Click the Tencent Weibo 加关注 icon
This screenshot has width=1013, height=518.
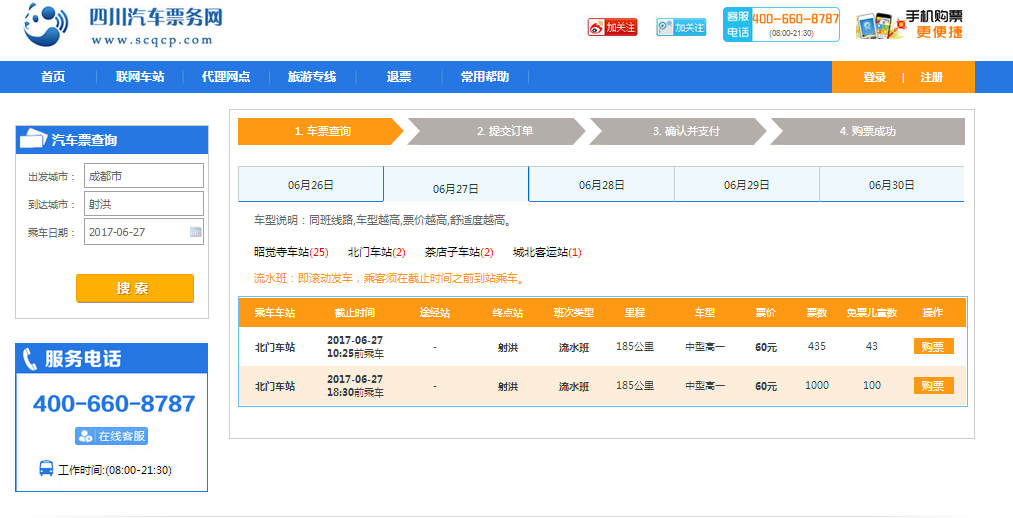pyautogui.click(x=681, y=27)
